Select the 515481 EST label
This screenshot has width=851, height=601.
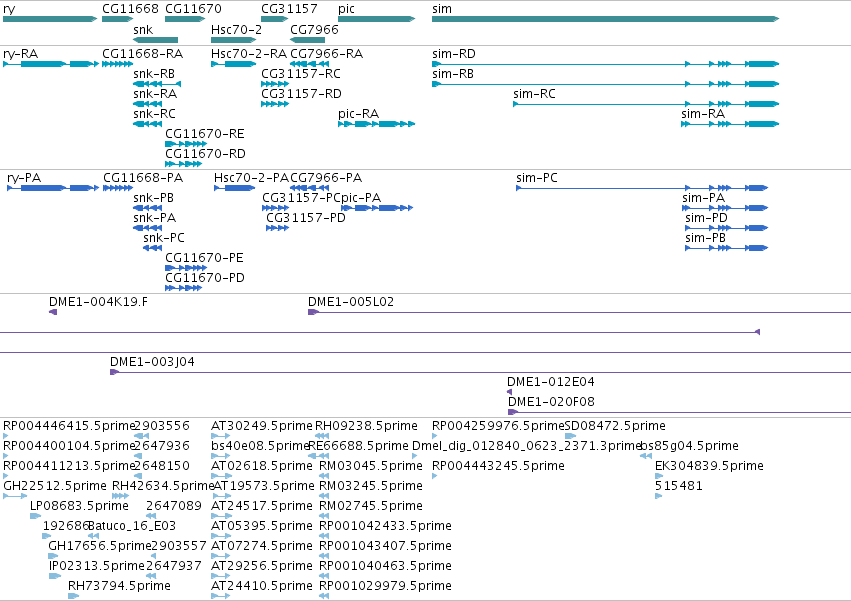(x=679, y=486)
